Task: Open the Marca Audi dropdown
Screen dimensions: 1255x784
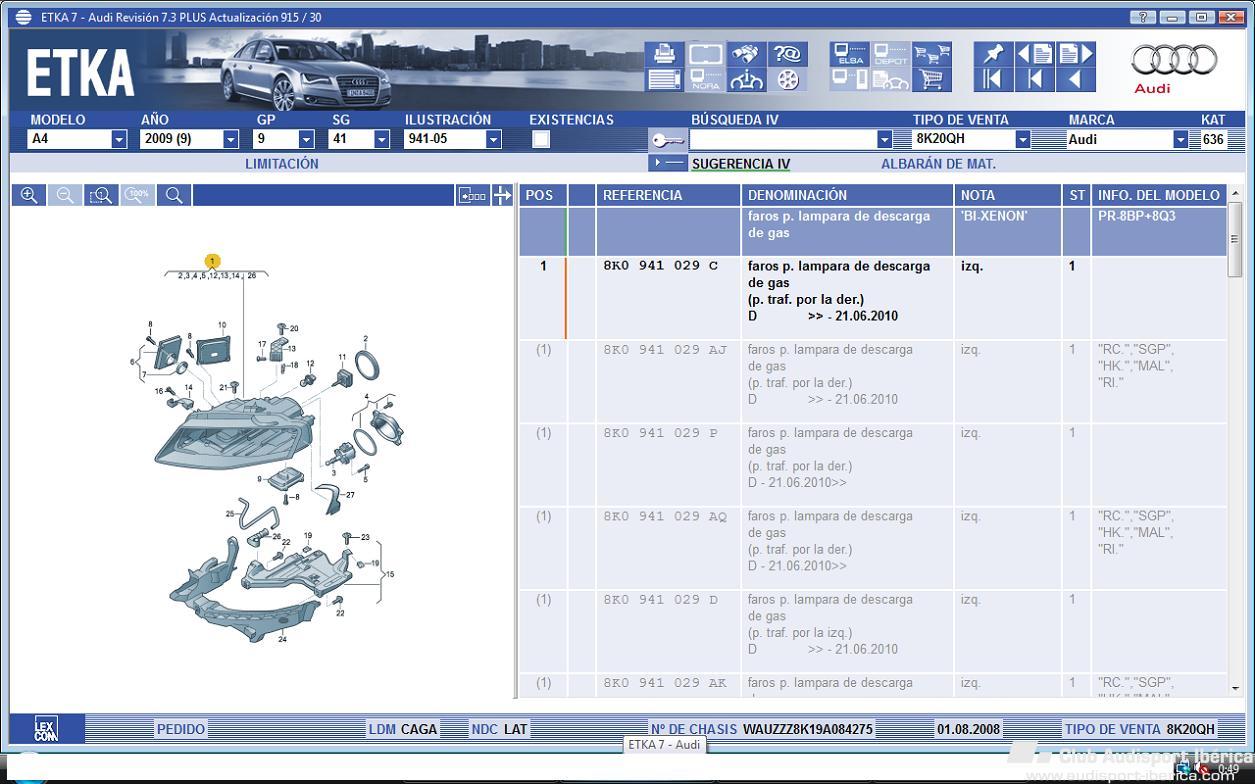Action: click(x=1180, y=140)
